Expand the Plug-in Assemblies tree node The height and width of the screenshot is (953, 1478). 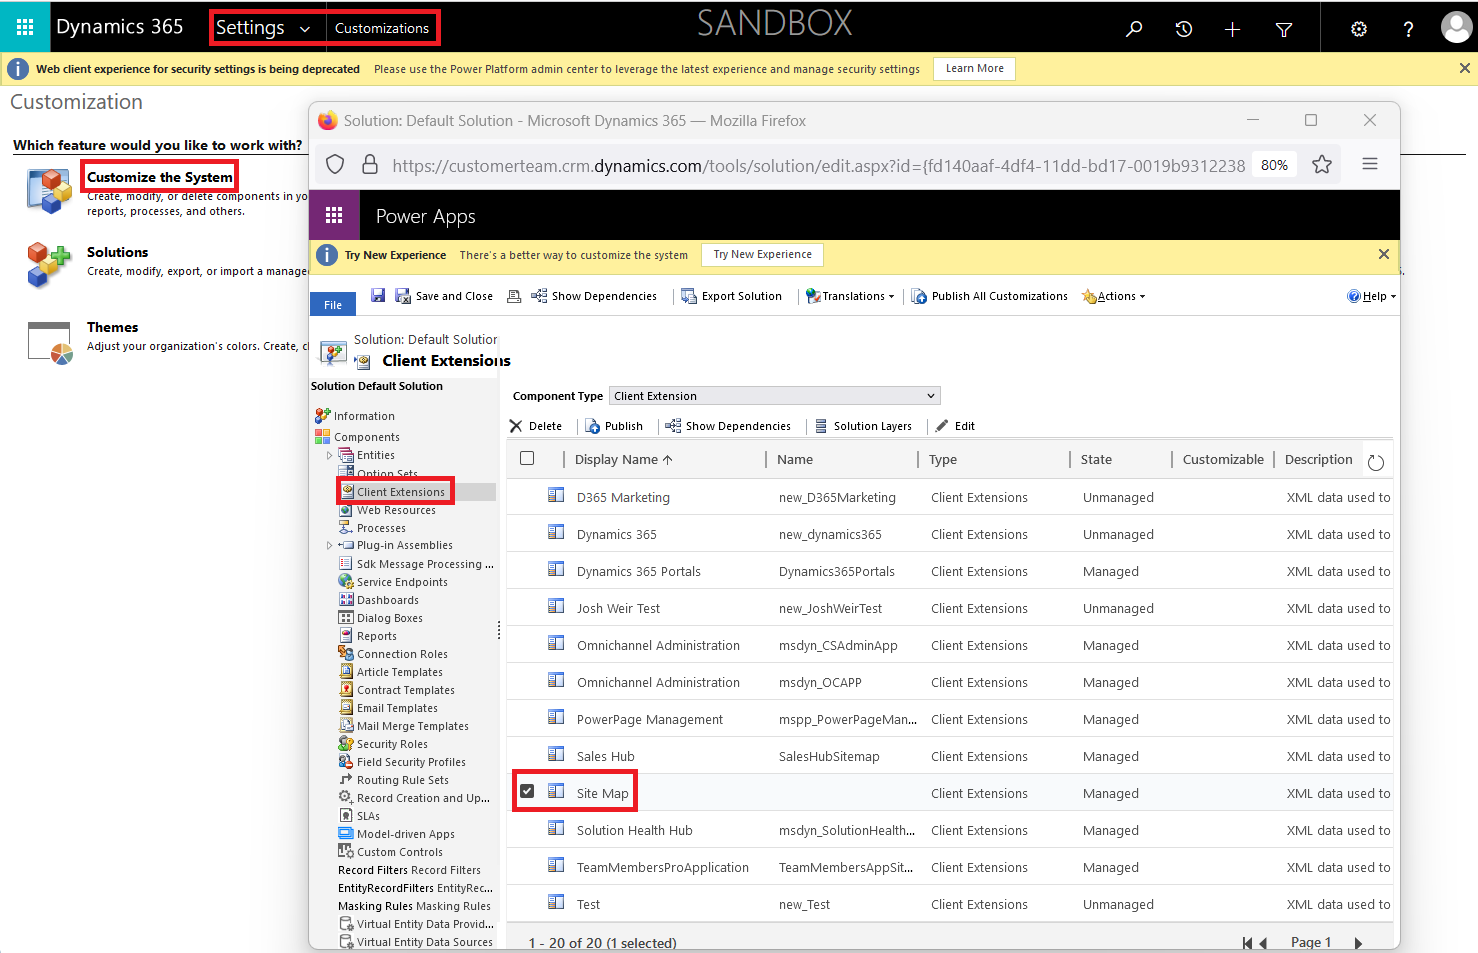(329, 546)
